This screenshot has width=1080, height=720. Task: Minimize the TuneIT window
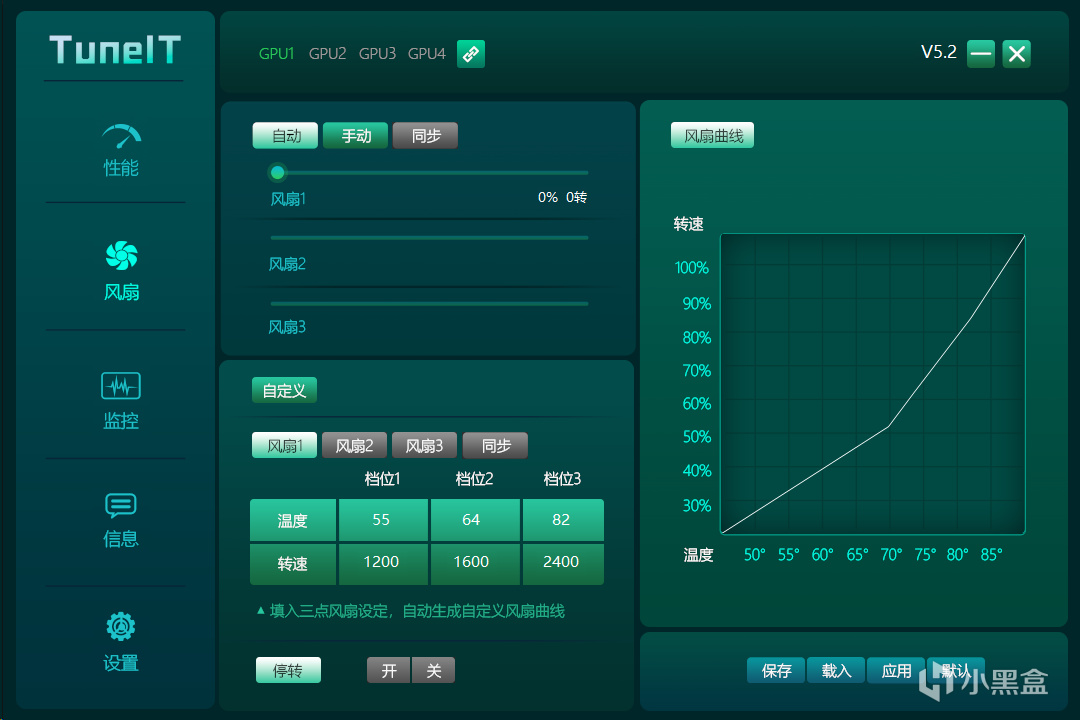[x=981, y=54]
